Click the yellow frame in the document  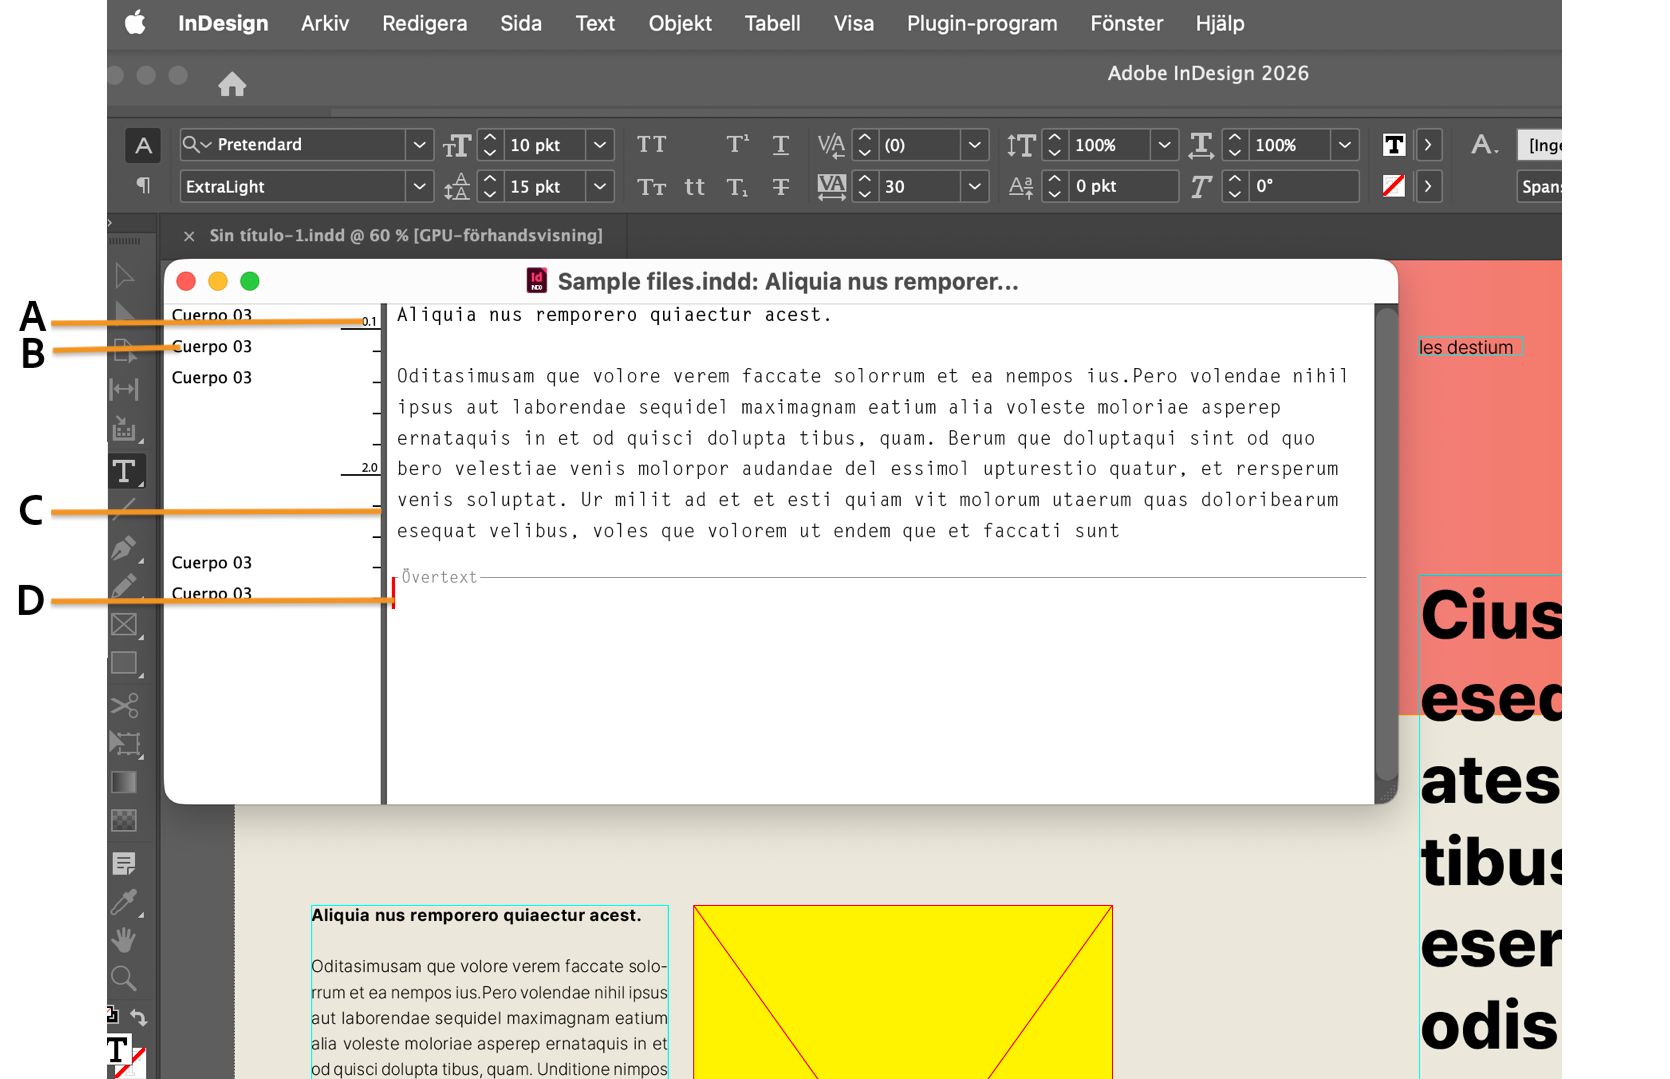[902, 992]
